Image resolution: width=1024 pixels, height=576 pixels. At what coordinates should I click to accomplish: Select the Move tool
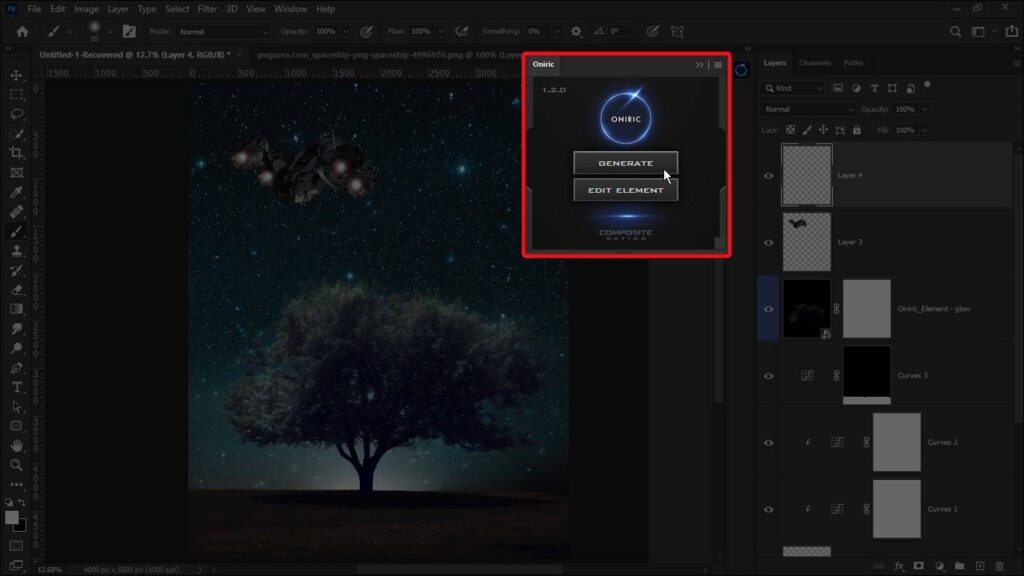click(x=16, y=76)
